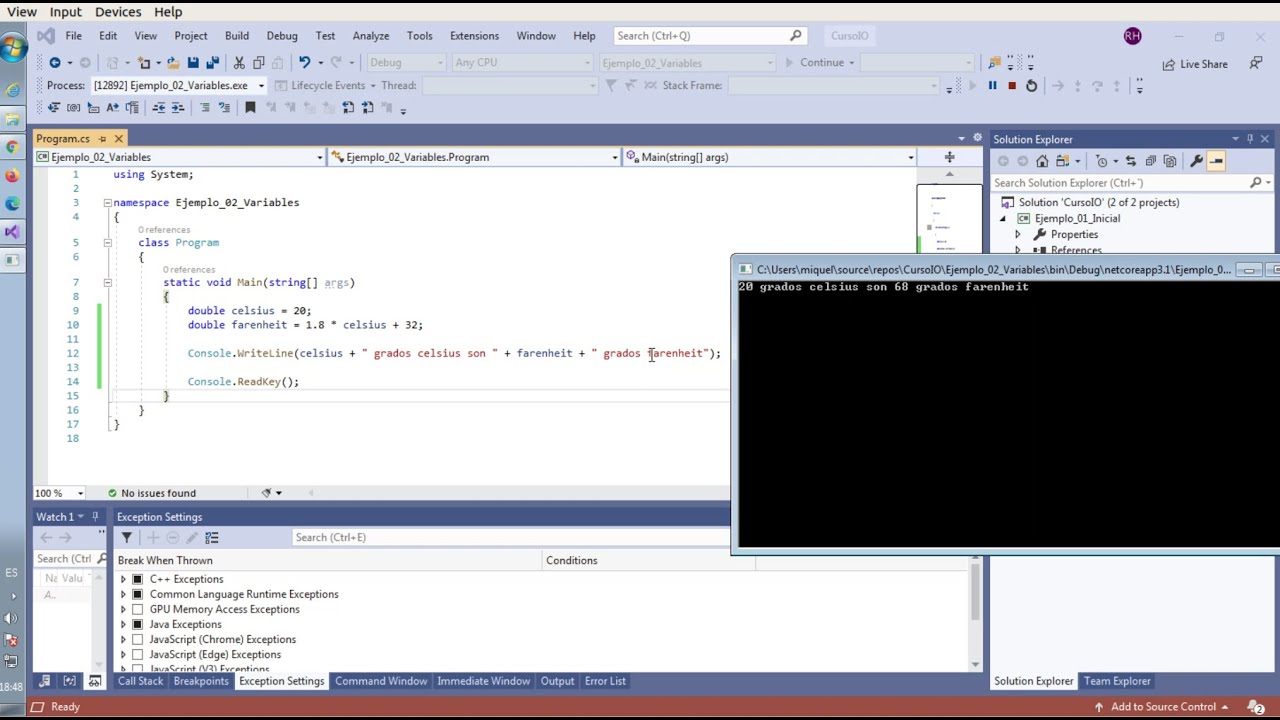Open the Build menu
The height and width of the screenshot is (720, 1280).
pyautogui.click(x=237, y=36)
